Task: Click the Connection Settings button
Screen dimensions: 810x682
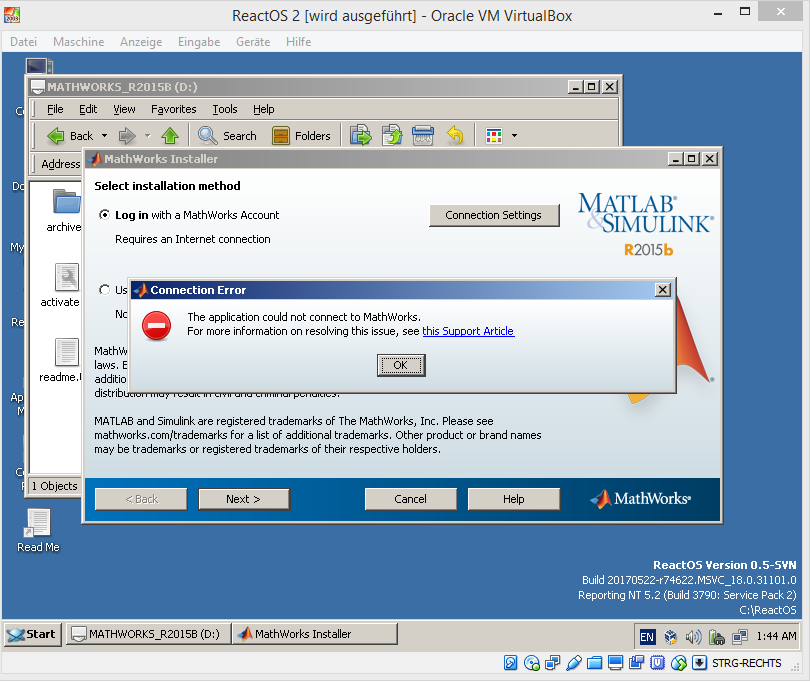Action: tap(494, 215)
